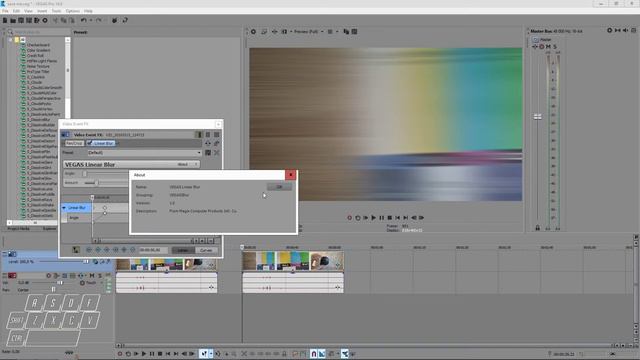The height and width of the screenshot is (360, 640).
Task: Click the Project Properties toolbar icon
Action: click(x=45, y=20)
